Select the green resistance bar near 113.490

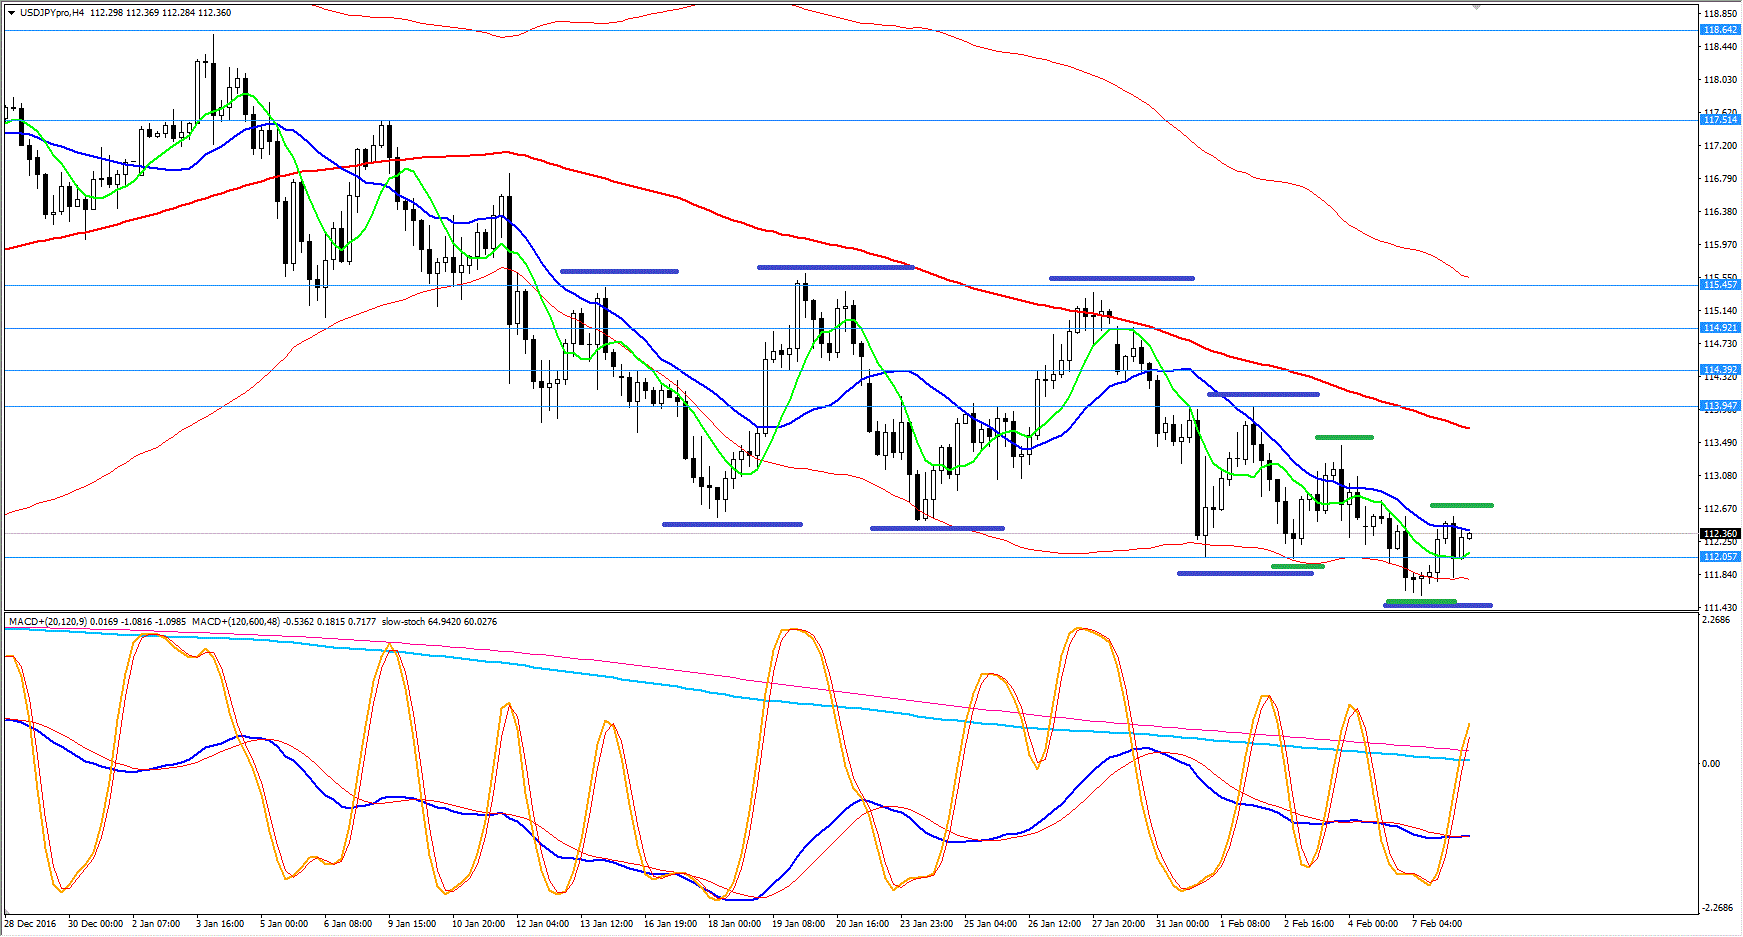(x=1344, y=437)
